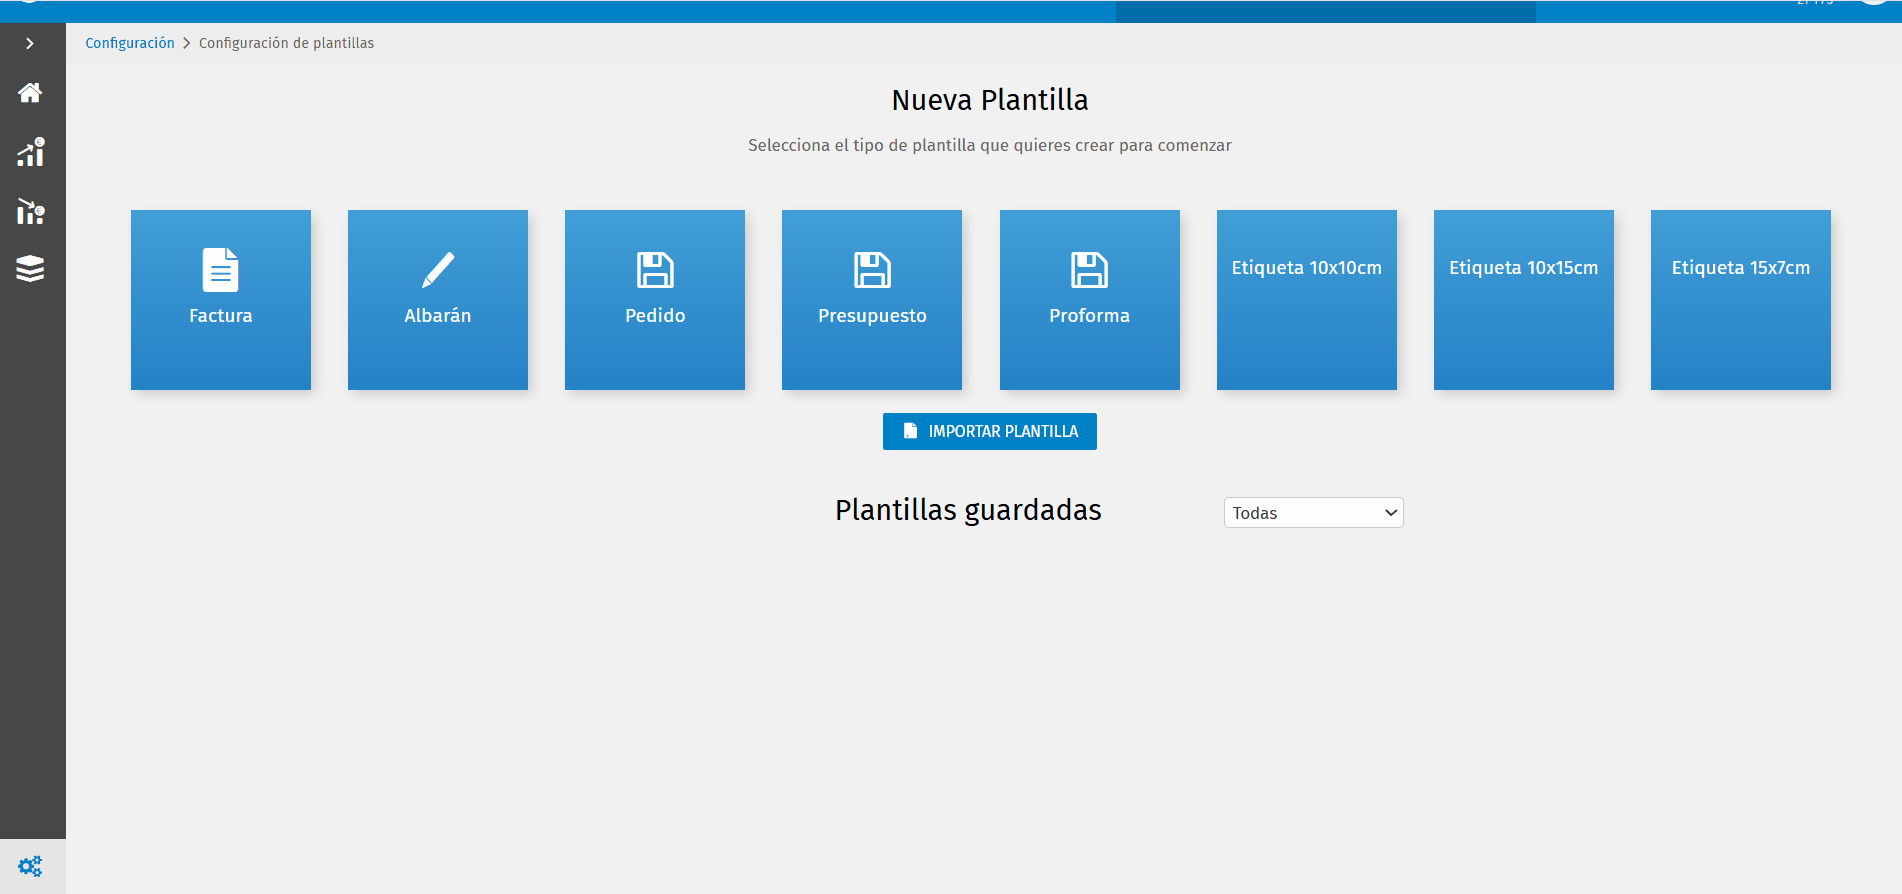Viewport: 1902px width, 894px height.
Task: Click the floppy disk icon on Proforma tile
Action: coord(1090,270)
